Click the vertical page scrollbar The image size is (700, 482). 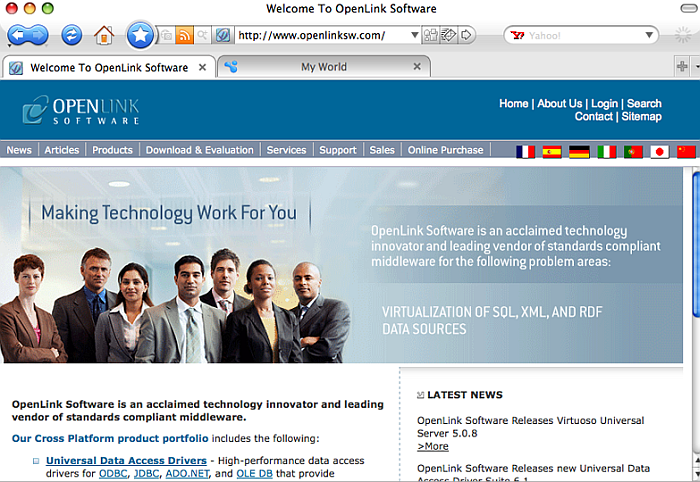click(694, 320)
